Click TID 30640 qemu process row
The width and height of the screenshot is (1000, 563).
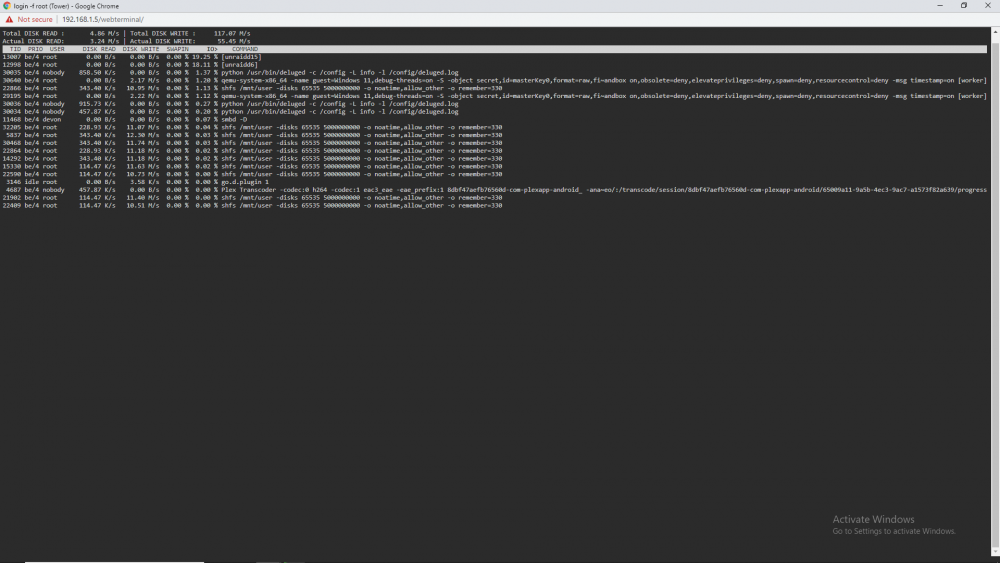pyautogui.click(x=494, y=80)
